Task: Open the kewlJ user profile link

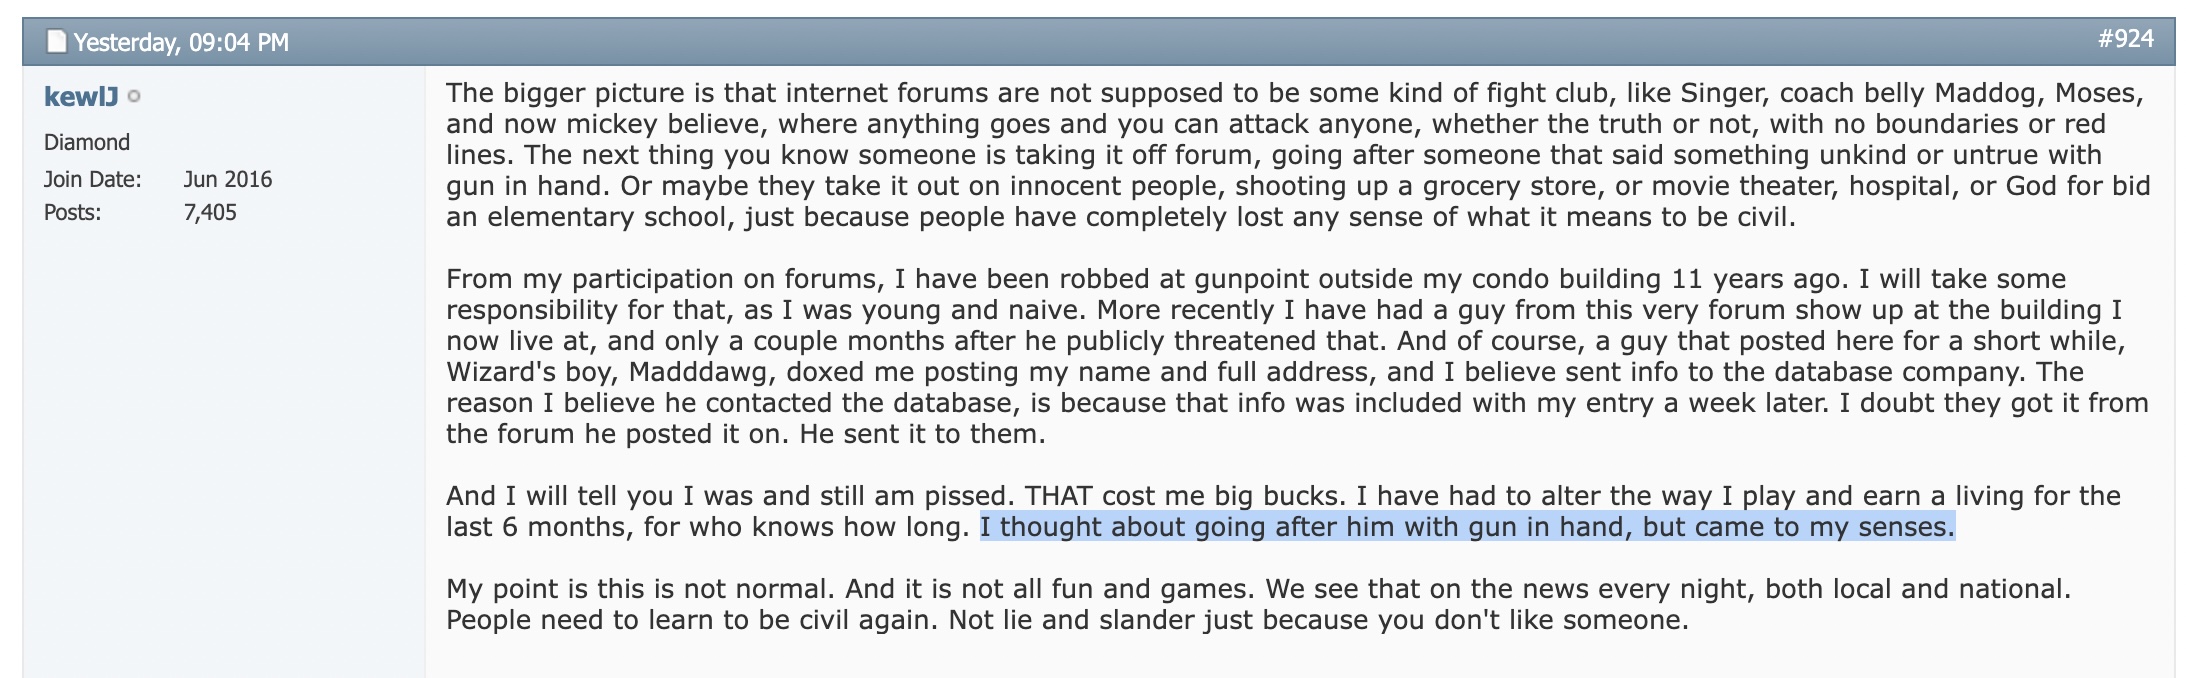Action: pos(81,96)
